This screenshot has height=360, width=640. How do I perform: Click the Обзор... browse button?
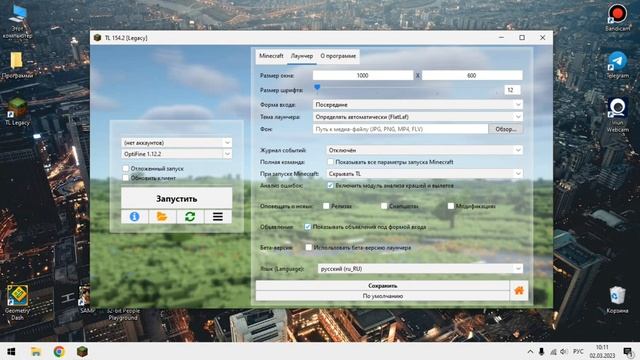[x=506, y=129]
